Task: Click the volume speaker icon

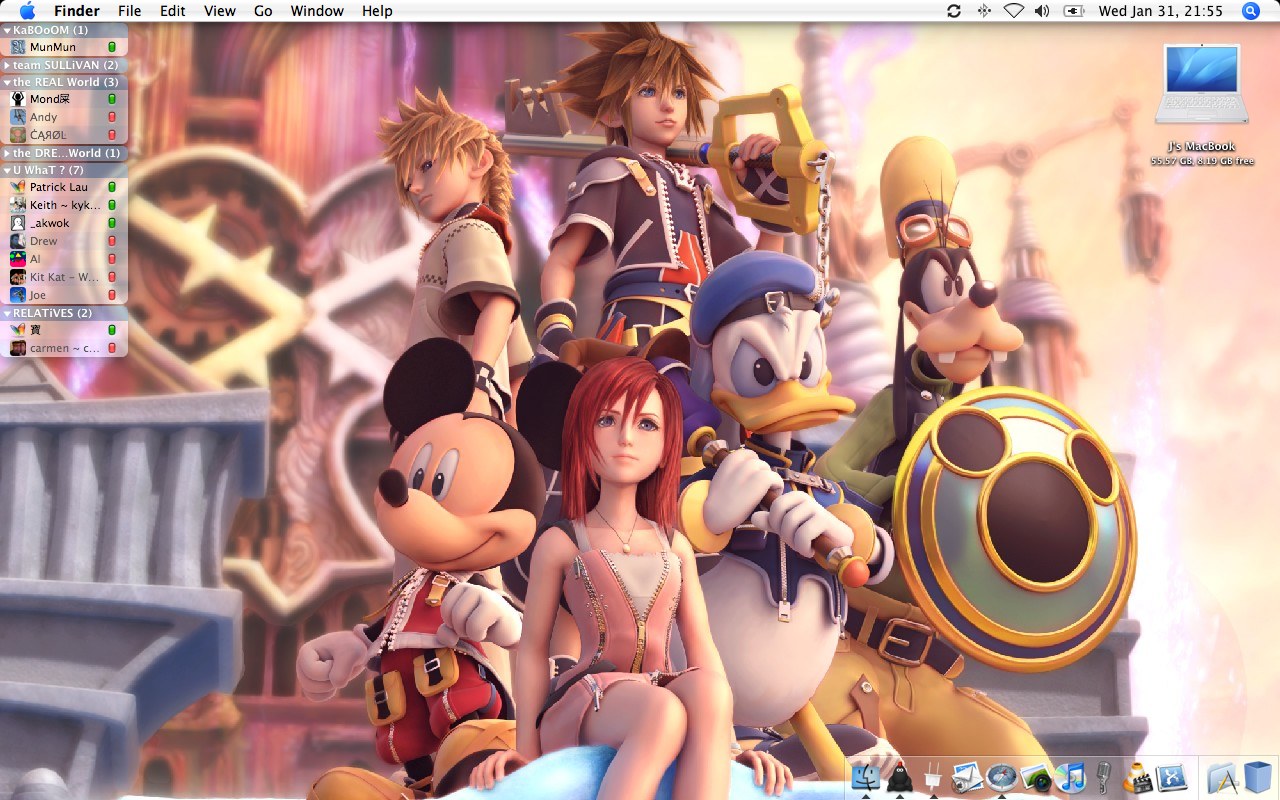Action: pos(1042,11)
